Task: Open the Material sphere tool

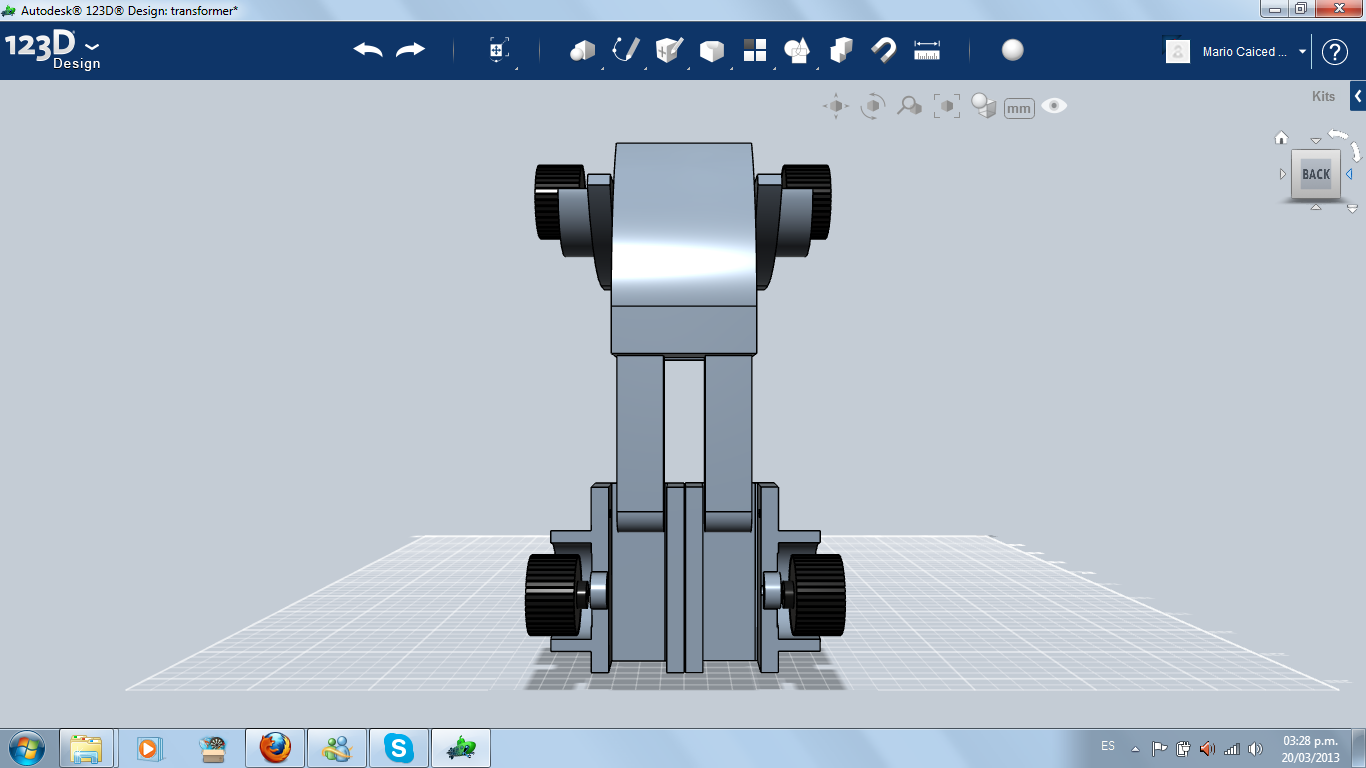Action: [x=1013, y=50]
